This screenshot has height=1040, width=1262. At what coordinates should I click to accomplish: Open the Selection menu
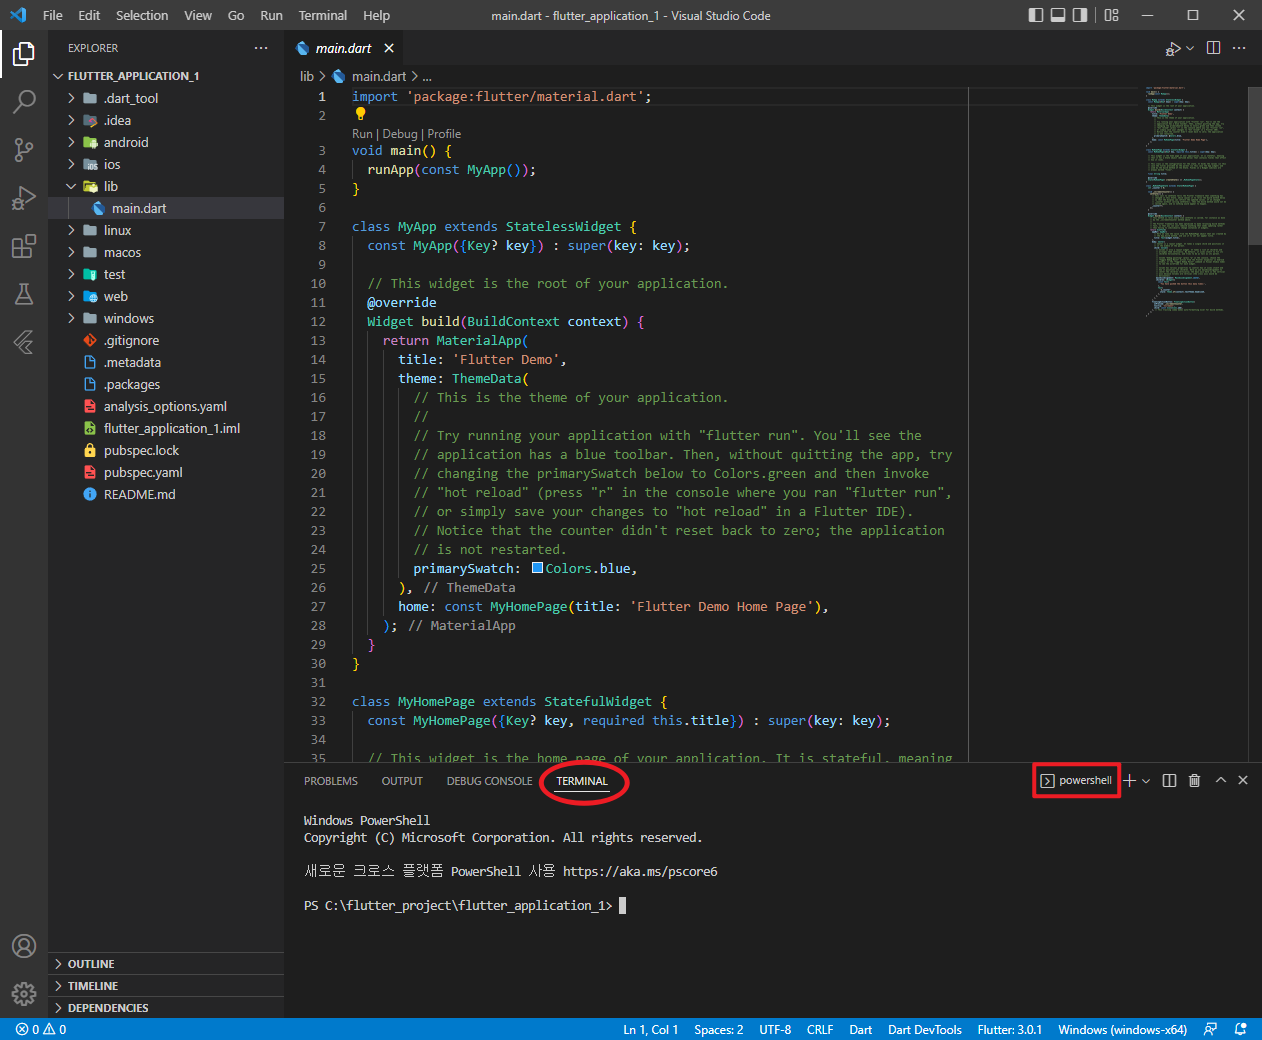click(x=142, y=15)
